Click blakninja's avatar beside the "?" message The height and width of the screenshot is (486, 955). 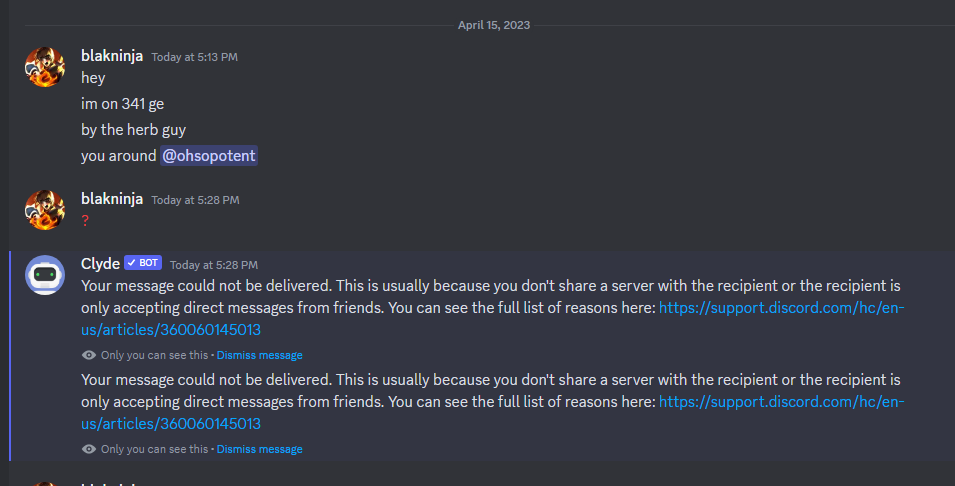click(x=45, y=209)
